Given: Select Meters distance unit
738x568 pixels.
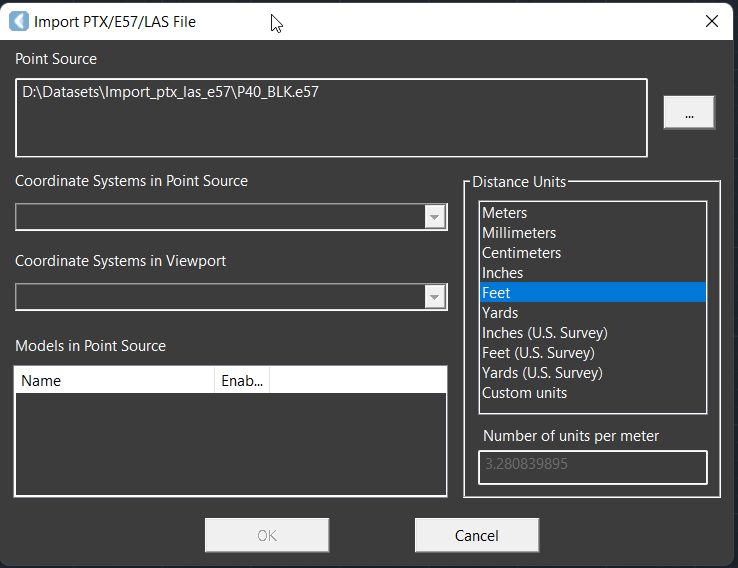Looking at the screenshot, I should click(x=505, y=213).
